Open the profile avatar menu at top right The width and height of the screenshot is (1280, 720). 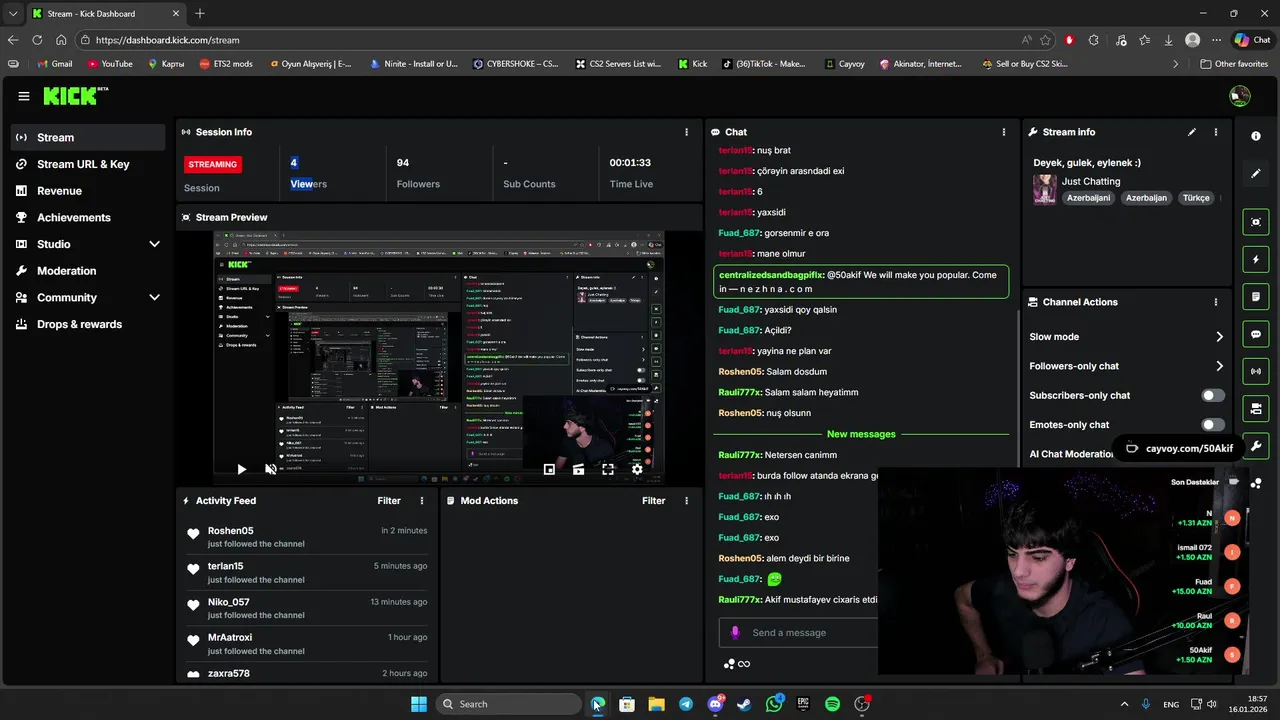click(x=1240, y=96)
